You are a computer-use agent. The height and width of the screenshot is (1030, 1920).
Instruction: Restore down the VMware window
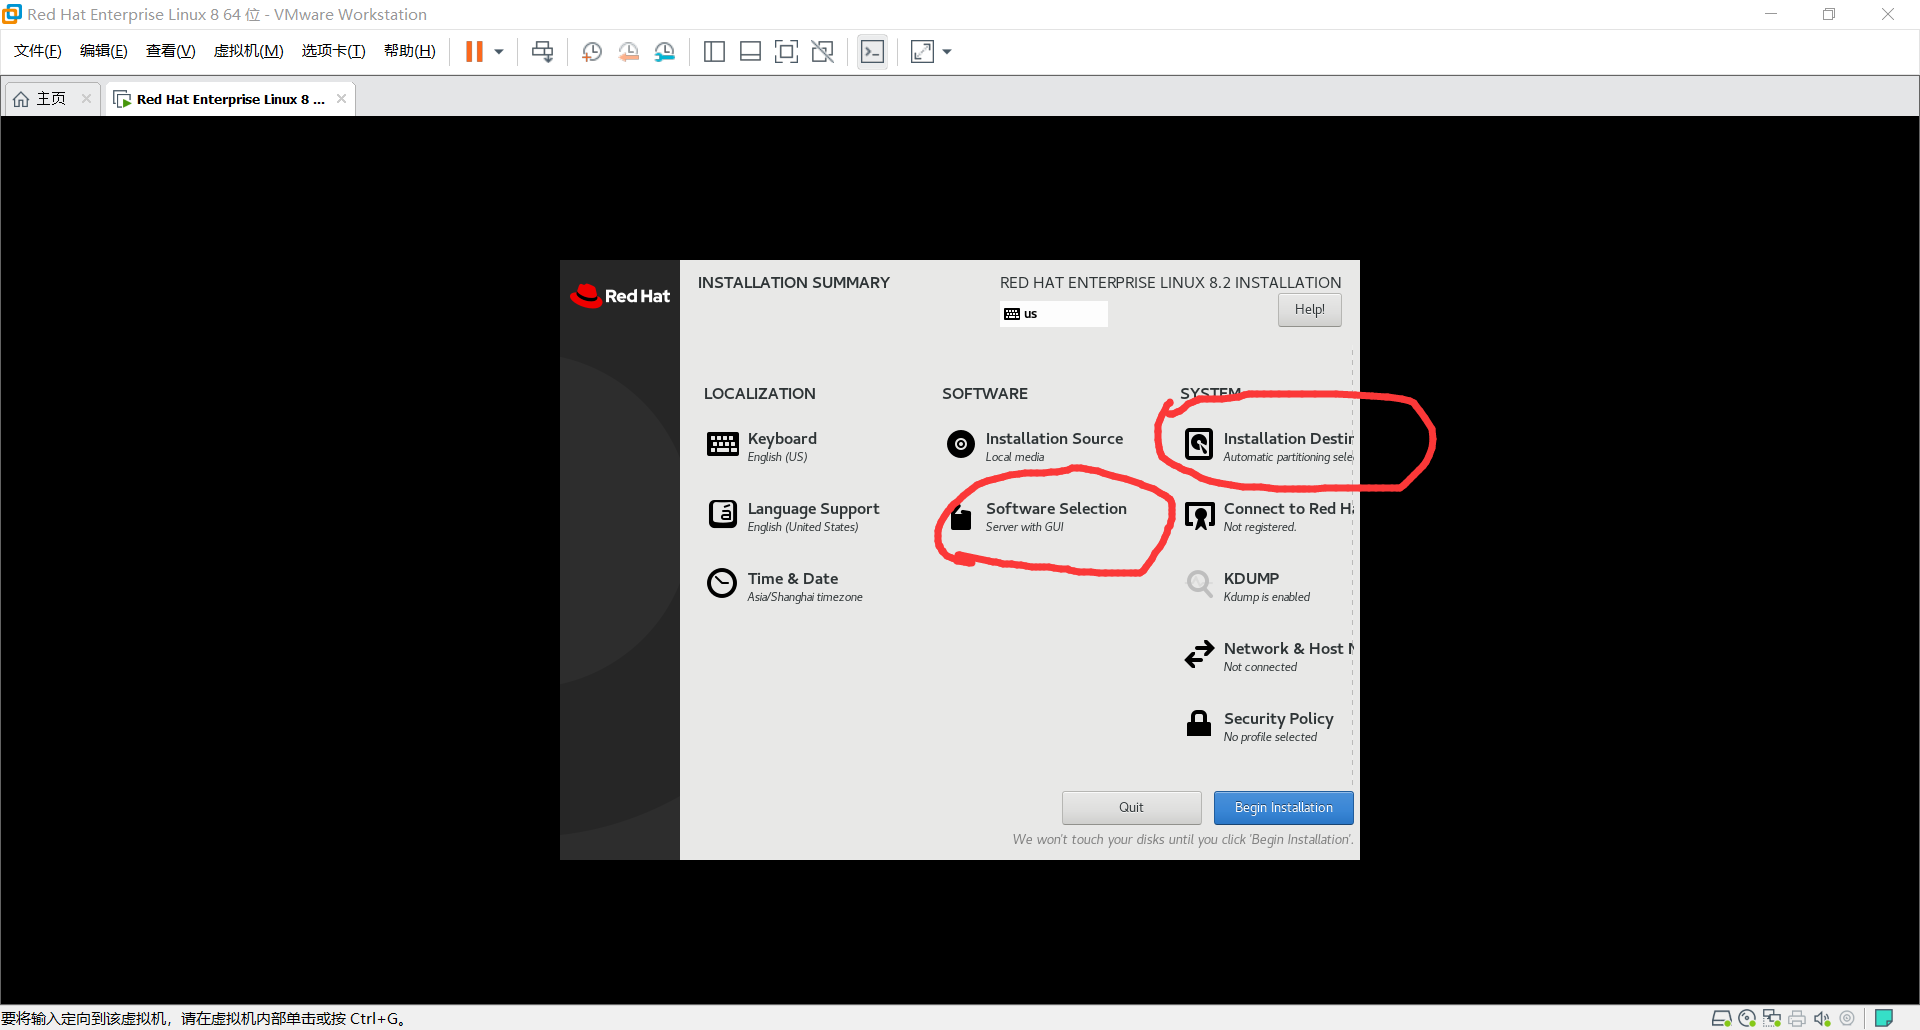coord(1829,14)
